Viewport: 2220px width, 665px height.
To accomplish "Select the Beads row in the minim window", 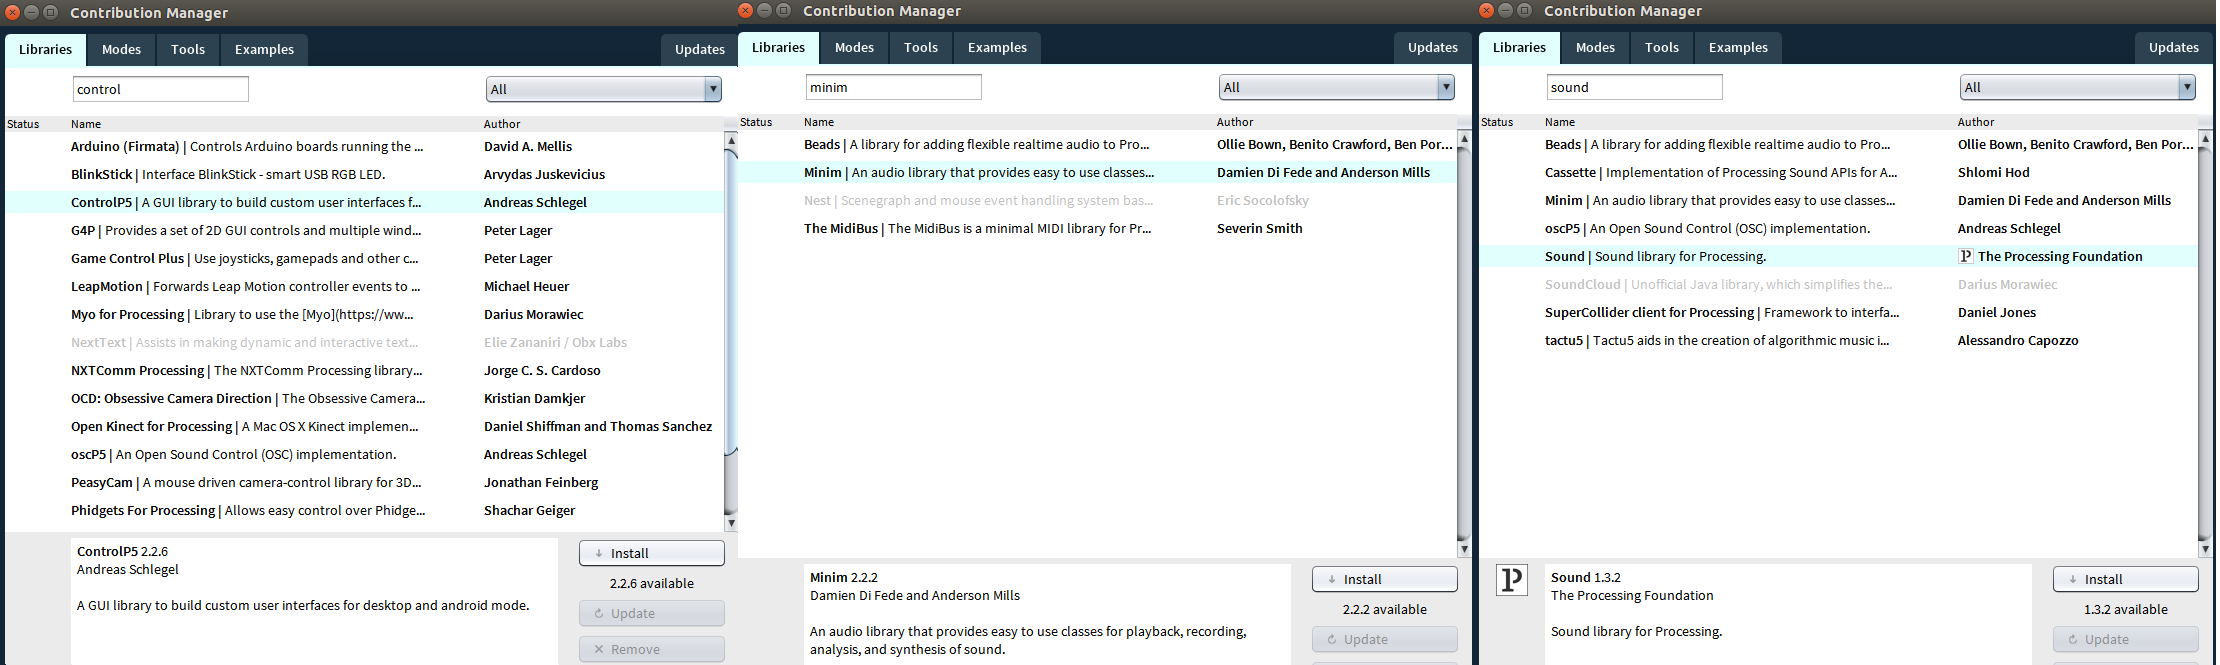I will (x=1097, y=144).
